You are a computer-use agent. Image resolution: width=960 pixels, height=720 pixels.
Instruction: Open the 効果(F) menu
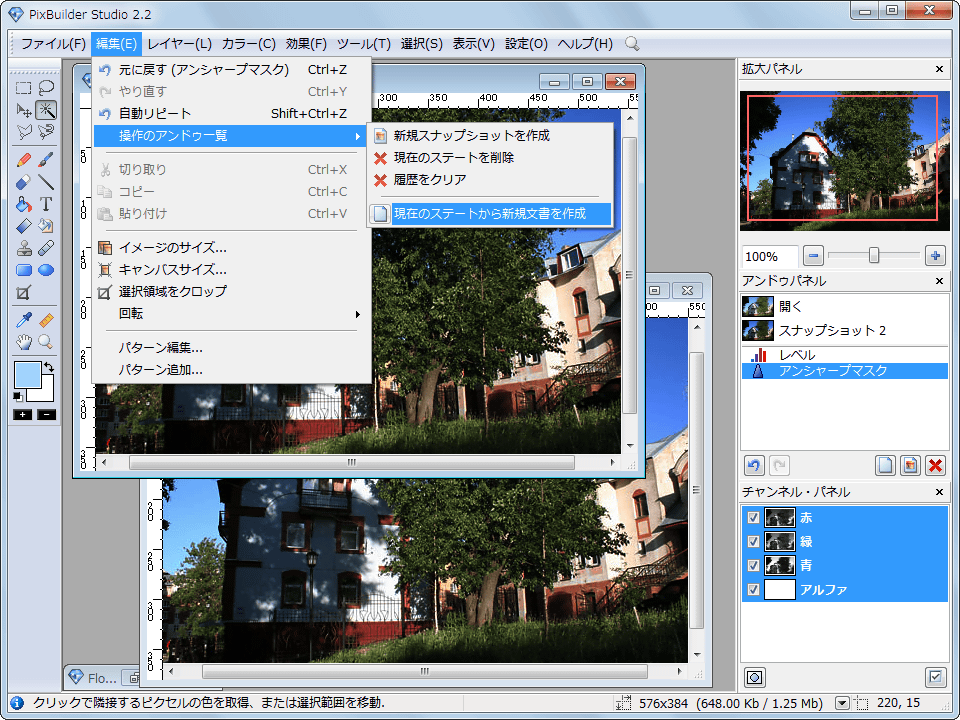306,44
